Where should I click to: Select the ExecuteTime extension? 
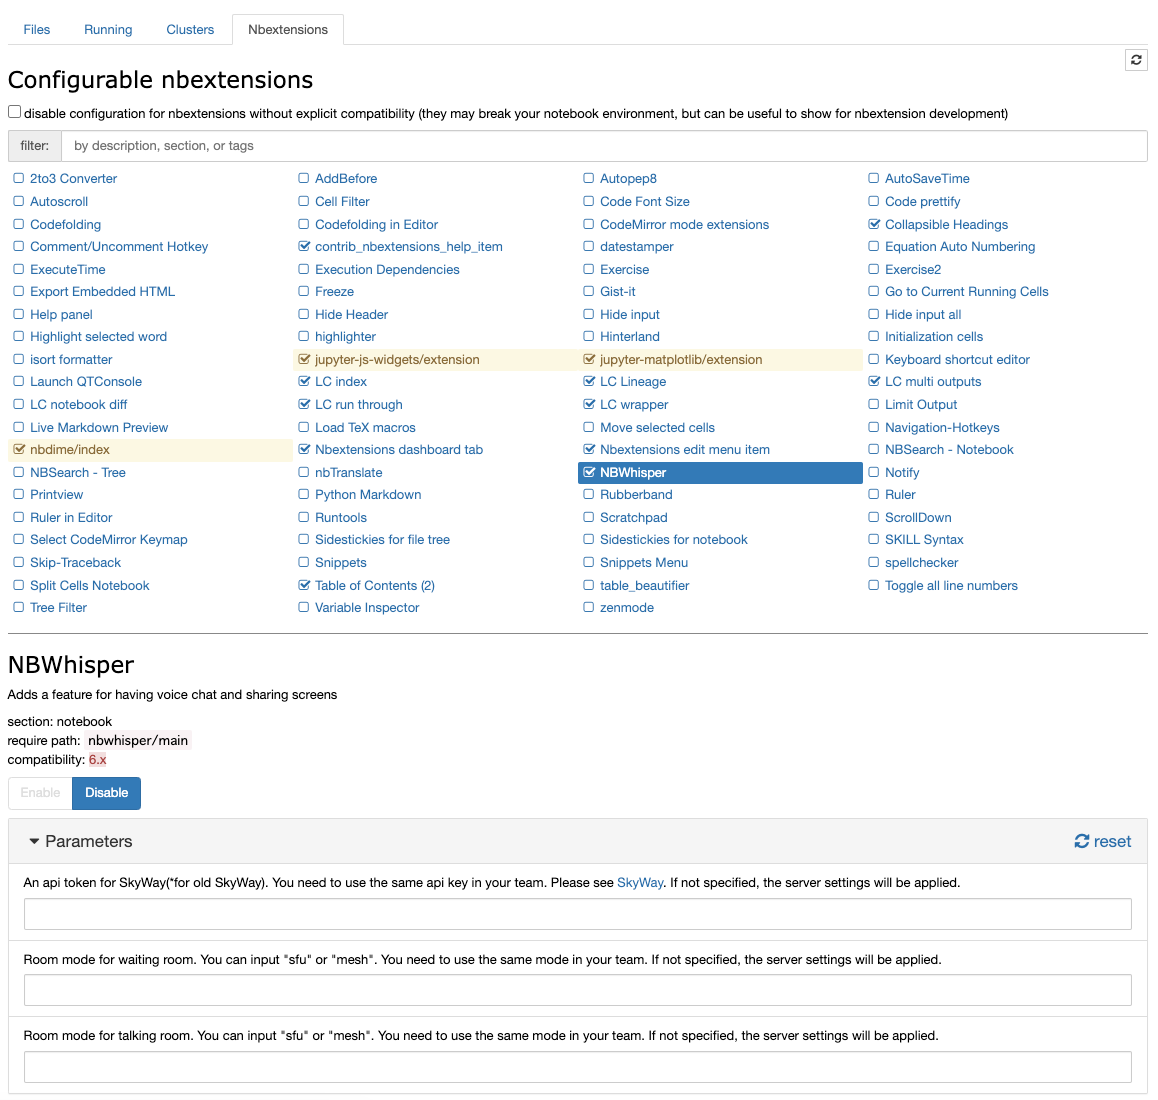[x=68, y=270]
